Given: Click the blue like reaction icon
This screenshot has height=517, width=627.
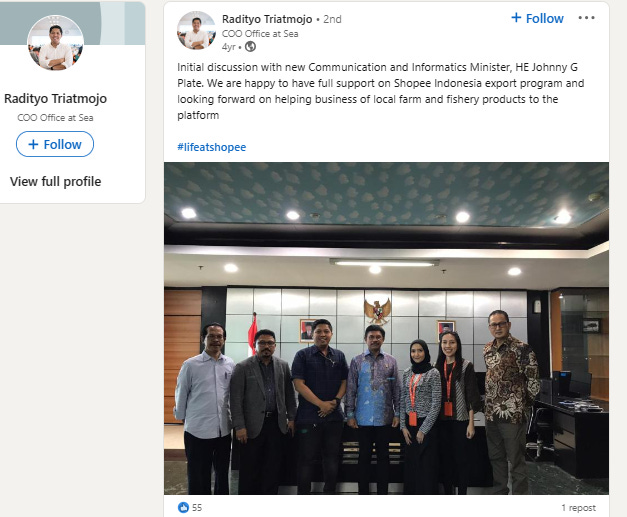Looking at the screenshot, I should coord(183,507).
